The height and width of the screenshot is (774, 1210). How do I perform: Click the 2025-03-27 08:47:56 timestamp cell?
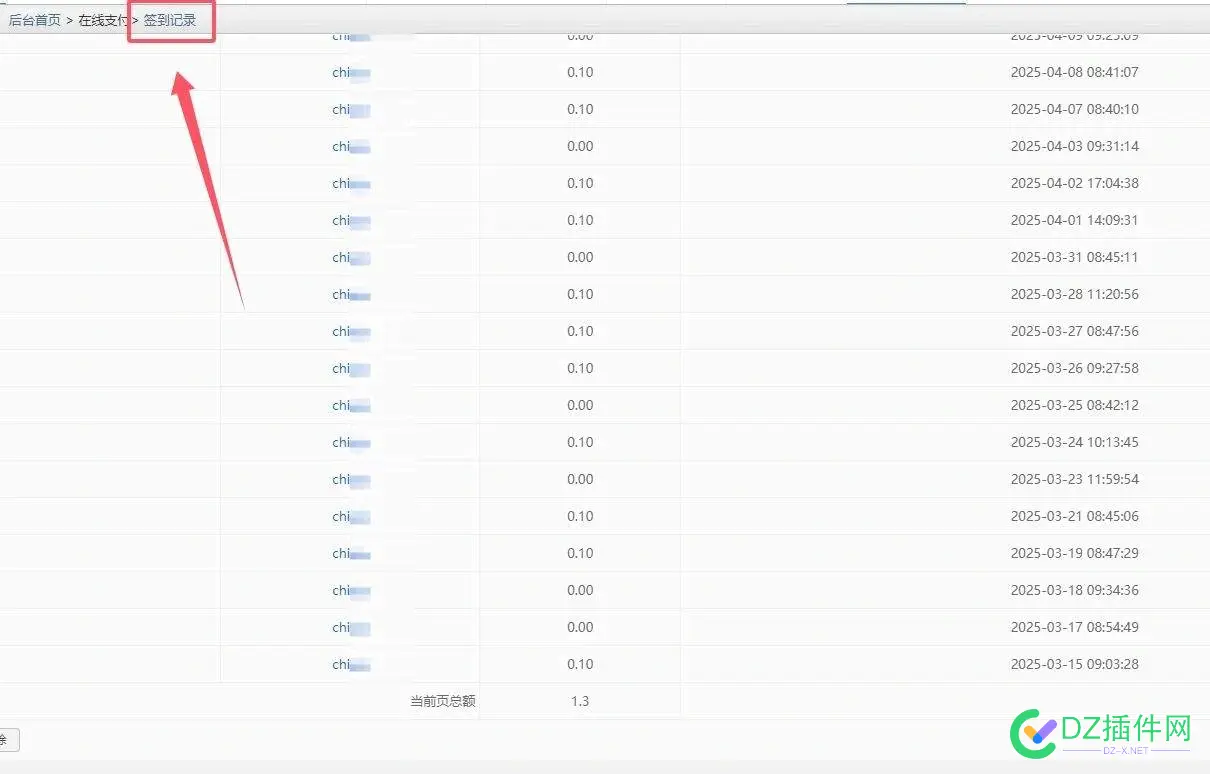(1074, 331)
